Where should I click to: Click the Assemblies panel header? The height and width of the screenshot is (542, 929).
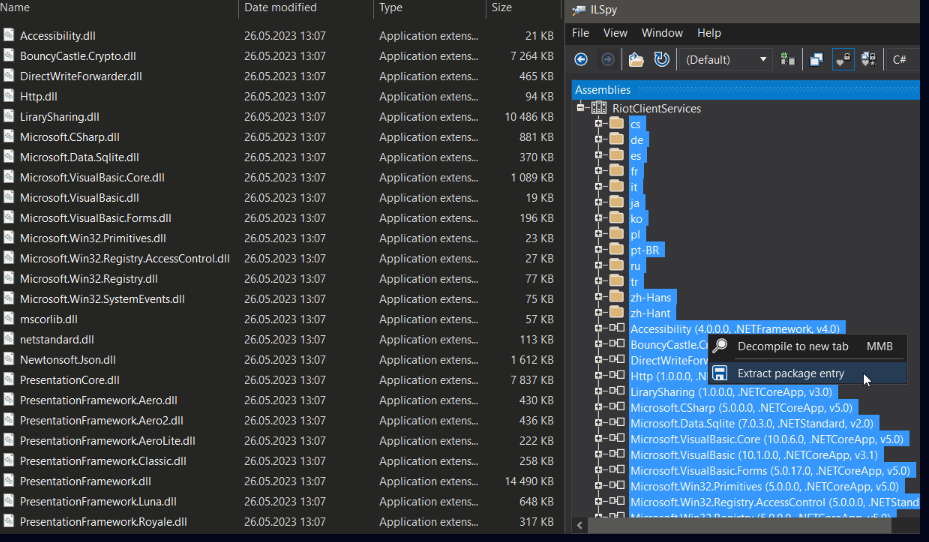[x=745, y=89]
